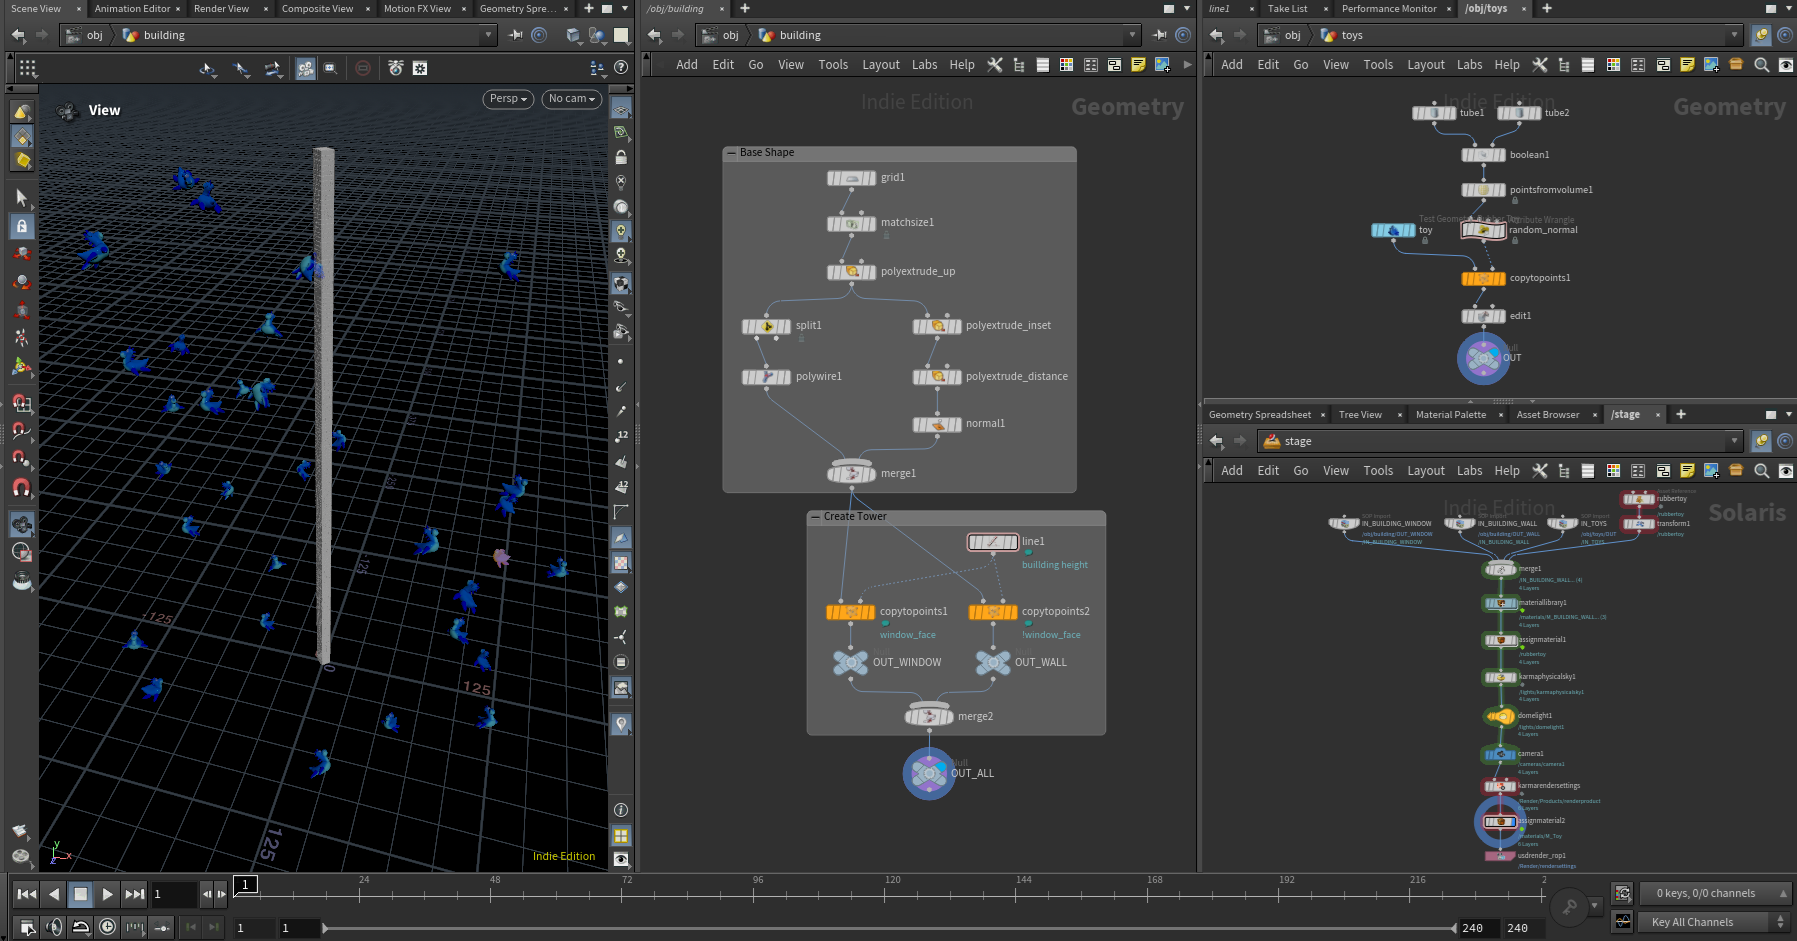Jump to first frame button in playbar
This screenshot has width=1797, height=941.
(27, 894)
